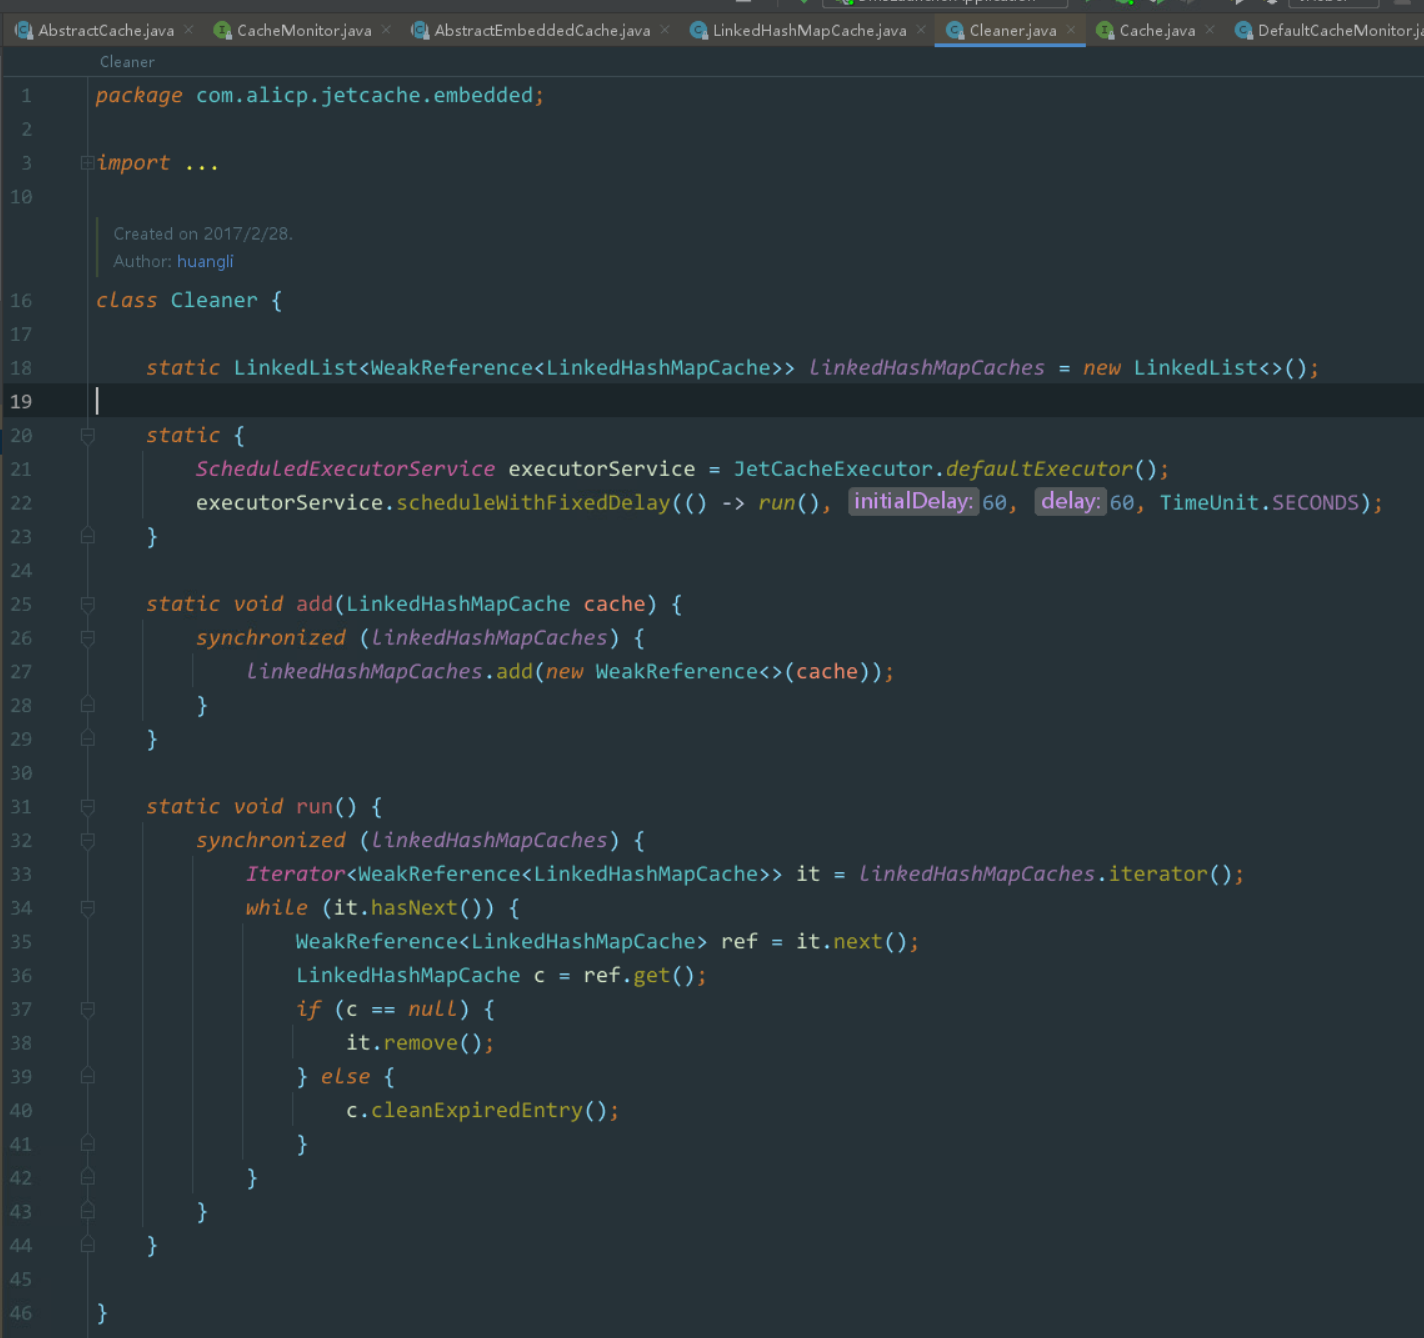Click line number 19 in gutter
The image size is (1424, 1338).
21,402
